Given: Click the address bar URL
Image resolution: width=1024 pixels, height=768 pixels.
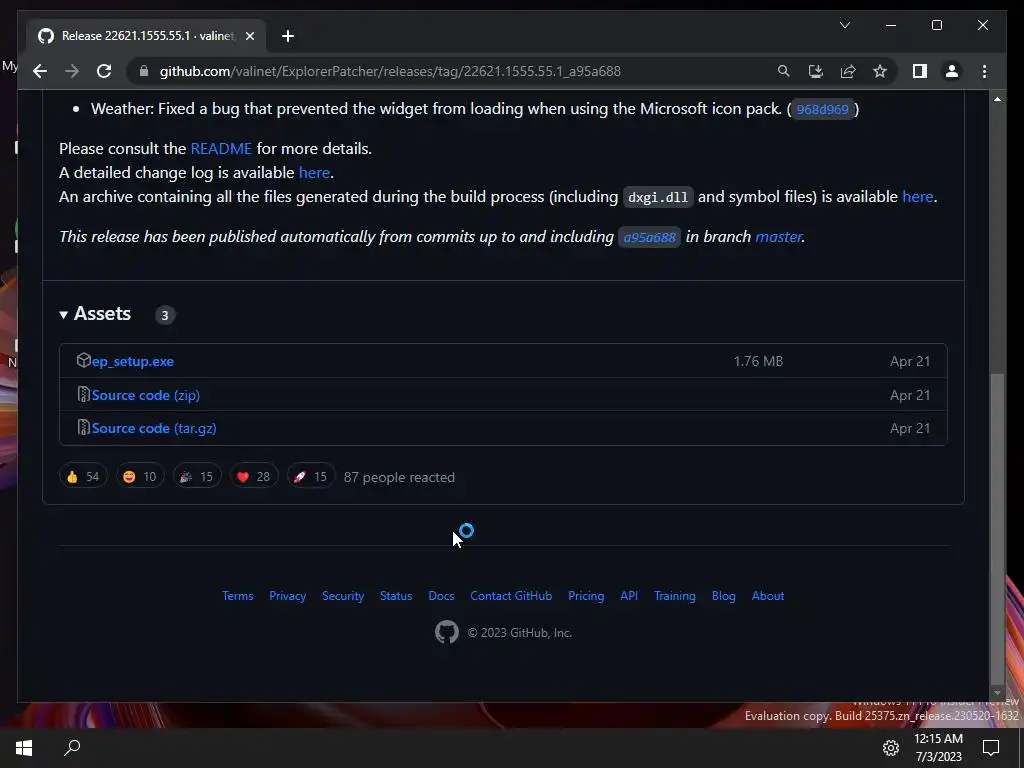Looking at the screenshot, I should coord(390,71).
